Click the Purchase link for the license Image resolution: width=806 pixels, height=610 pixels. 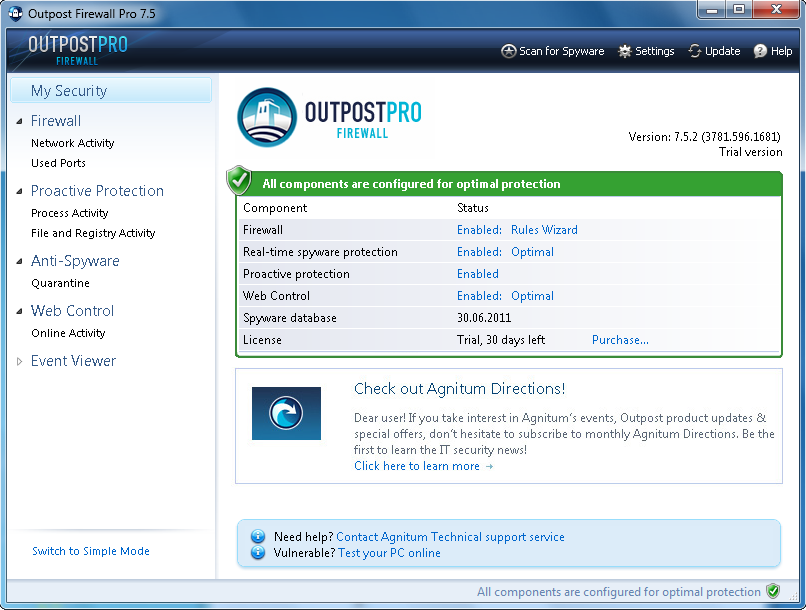pyautogui.click(x=620, y=339)
